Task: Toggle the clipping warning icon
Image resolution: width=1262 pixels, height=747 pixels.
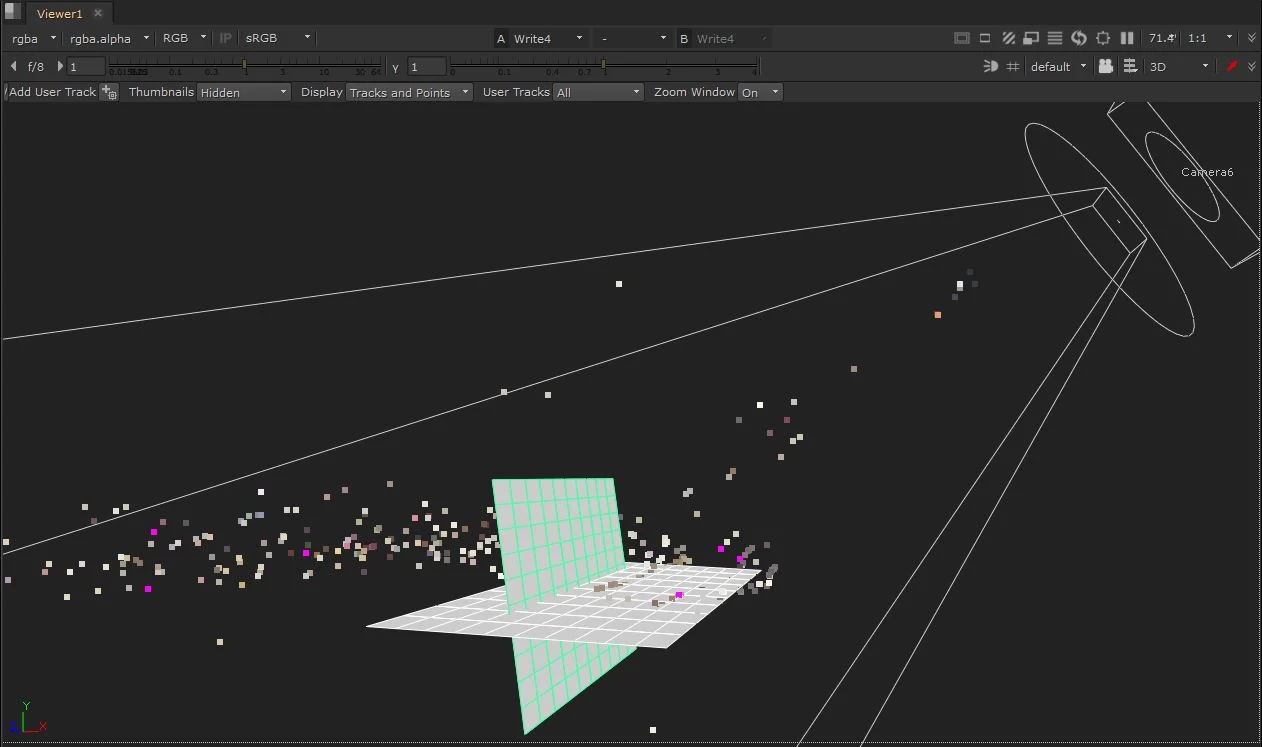Action: pyautogui.click(x=961, y=38)
